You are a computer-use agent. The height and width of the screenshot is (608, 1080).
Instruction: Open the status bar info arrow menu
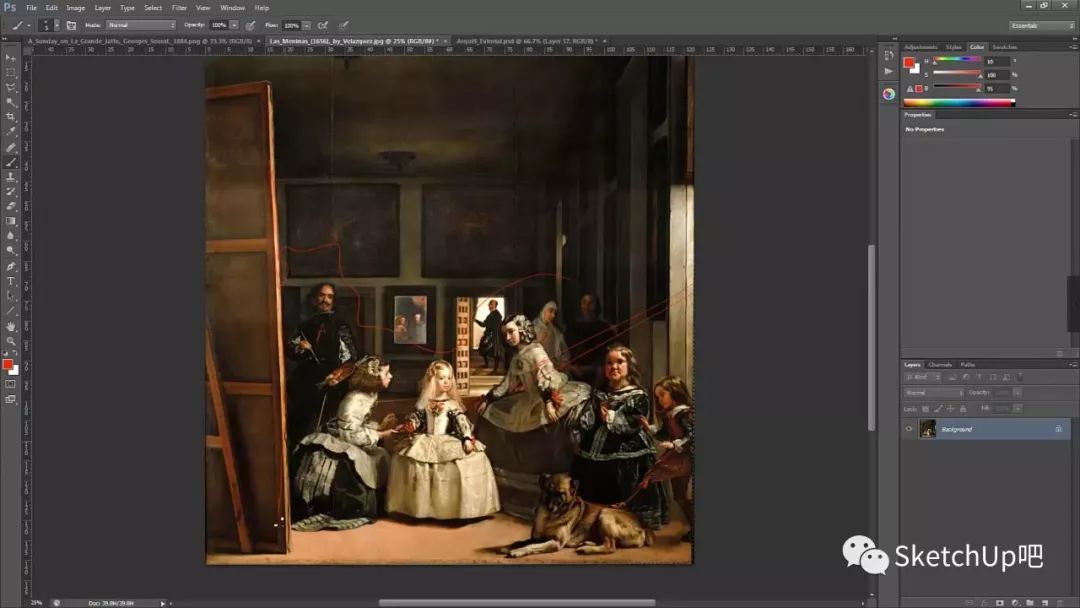pyautogui.click(x=163, y=603)
